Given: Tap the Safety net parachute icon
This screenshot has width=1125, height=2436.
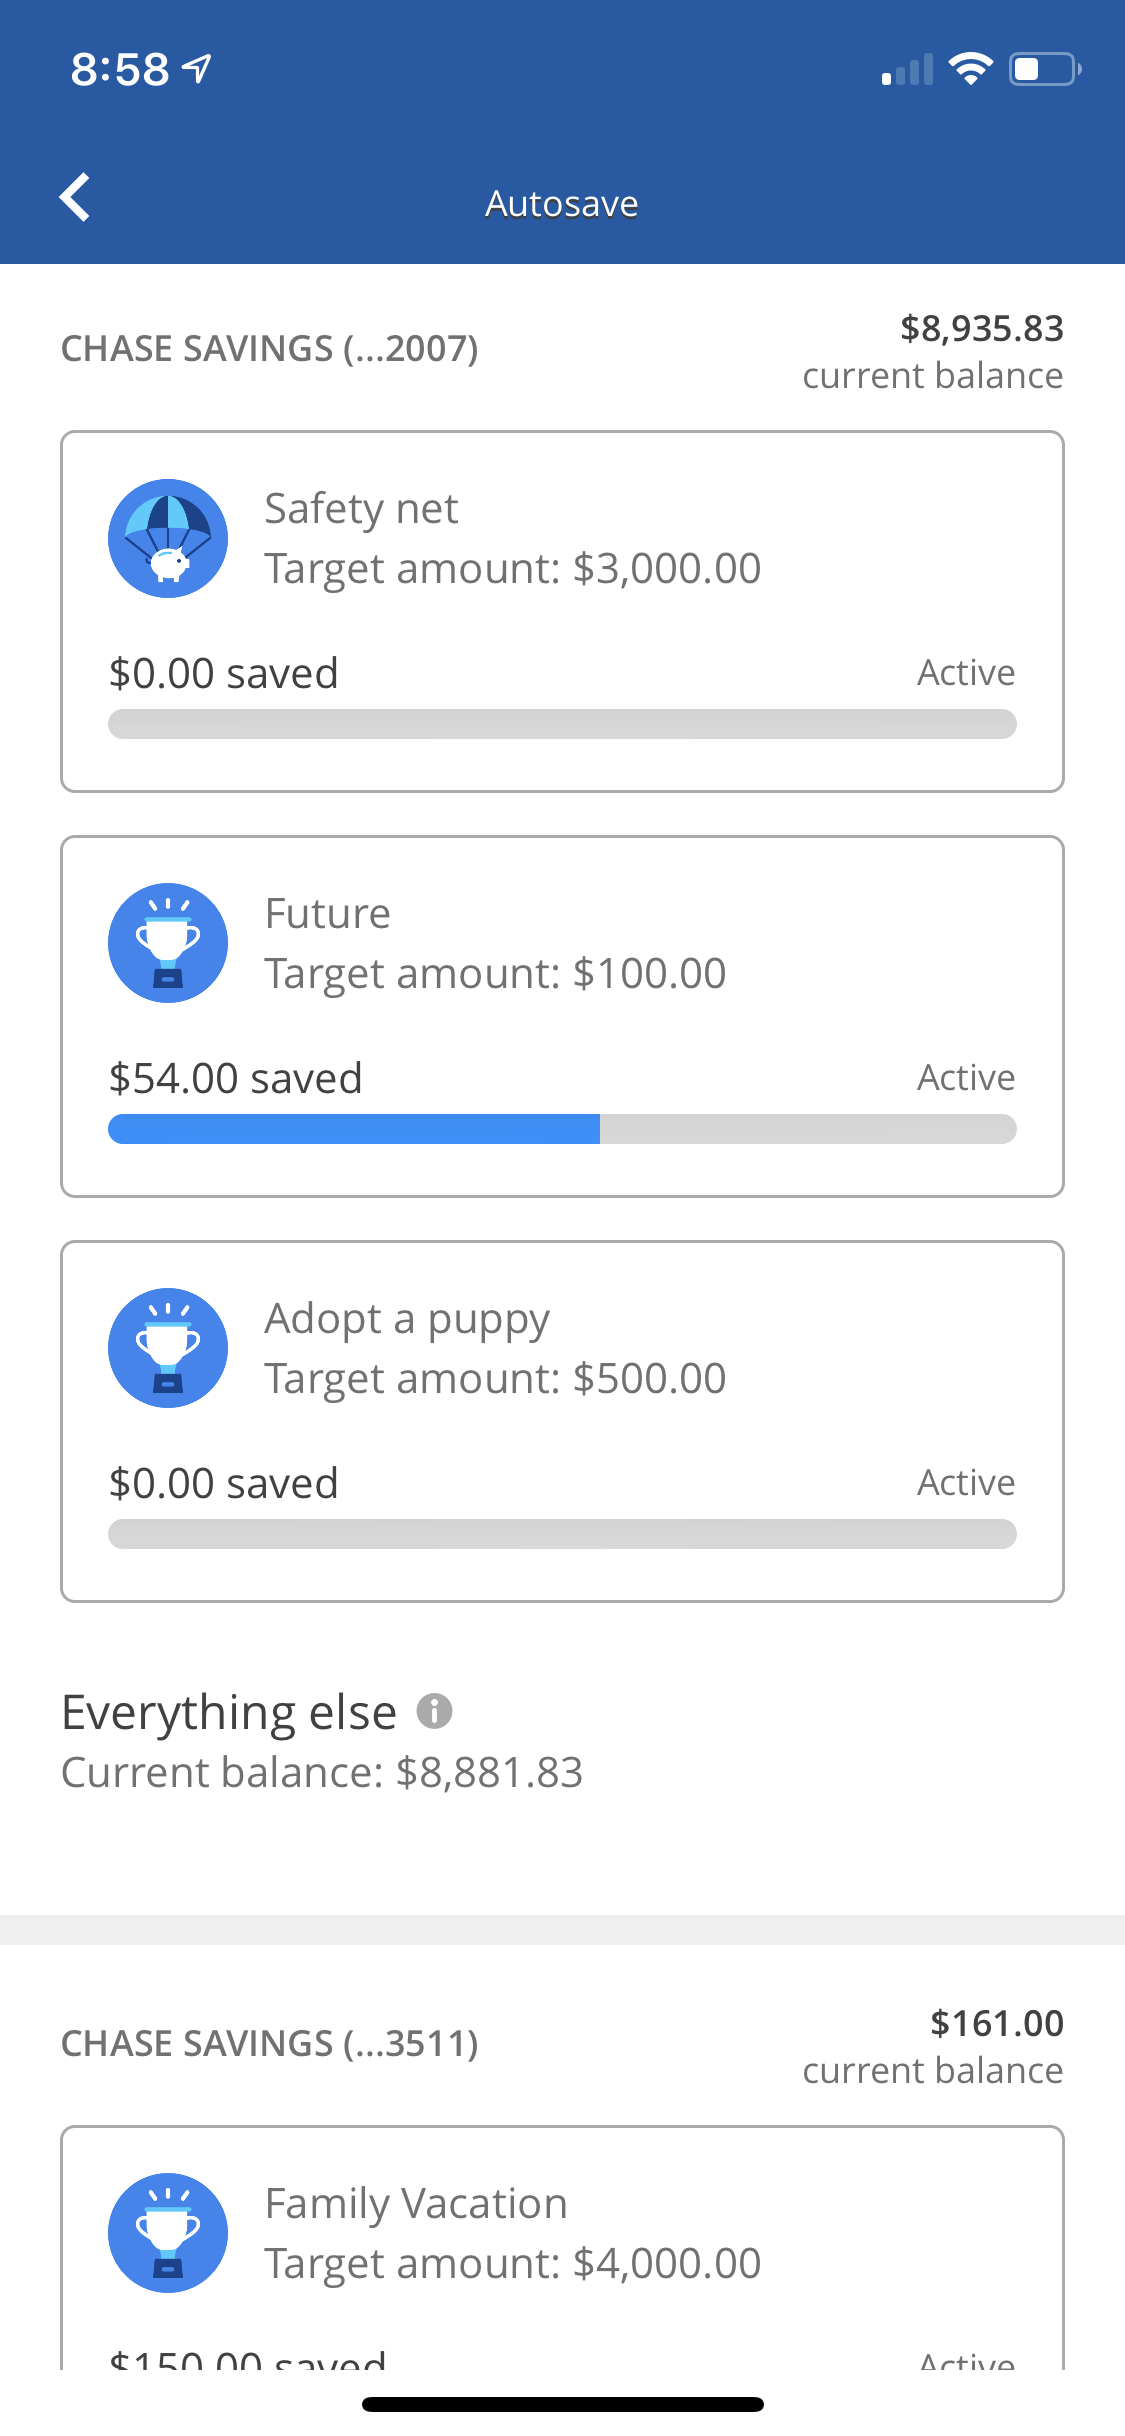Looking at the screenshot, I should [x=168, y=539].
